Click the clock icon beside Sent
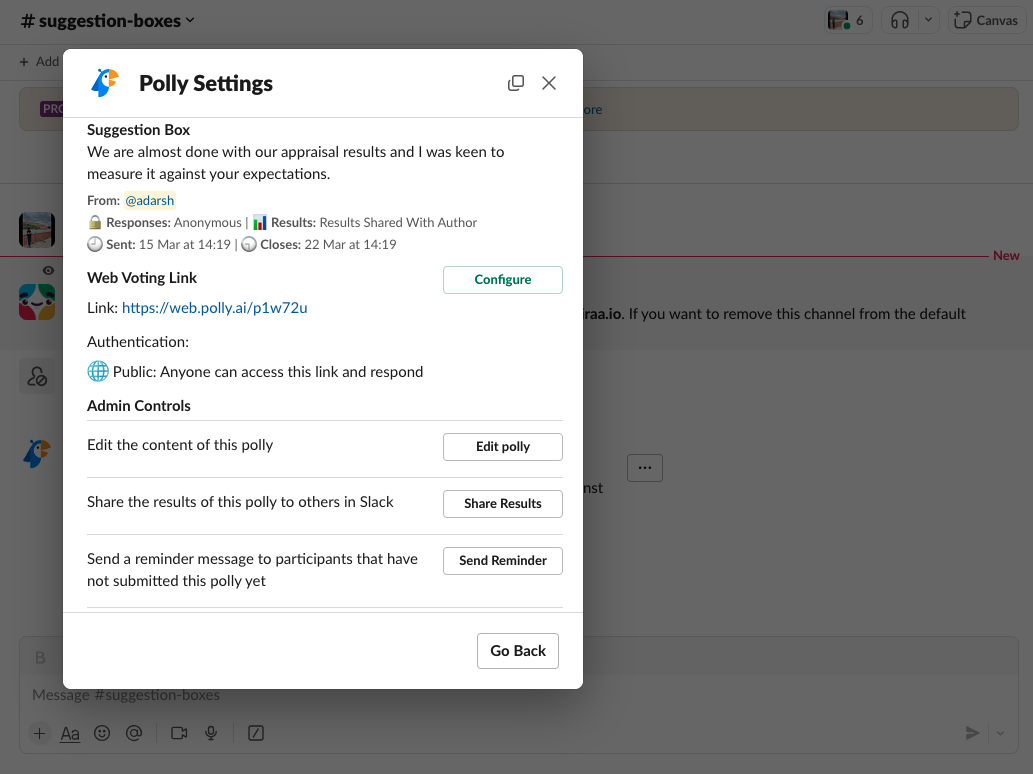Viewport: 1033px width, 774px height. pos(95,244)
